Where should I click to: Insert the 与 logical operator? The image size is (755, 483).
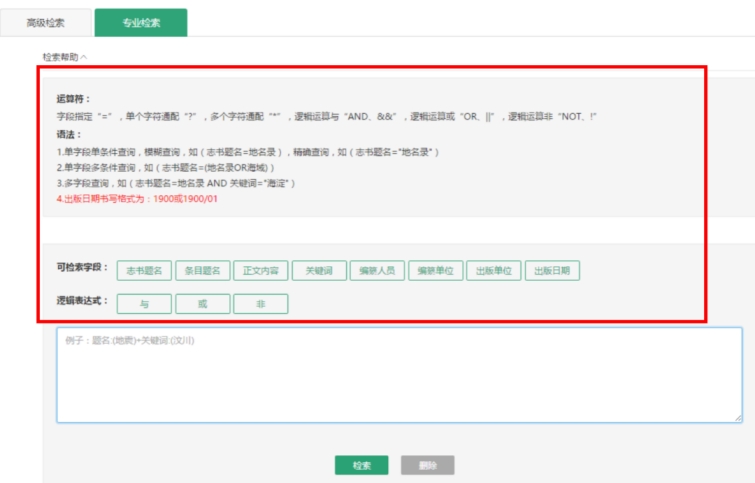pyautogui.click(x=144, y=303)
